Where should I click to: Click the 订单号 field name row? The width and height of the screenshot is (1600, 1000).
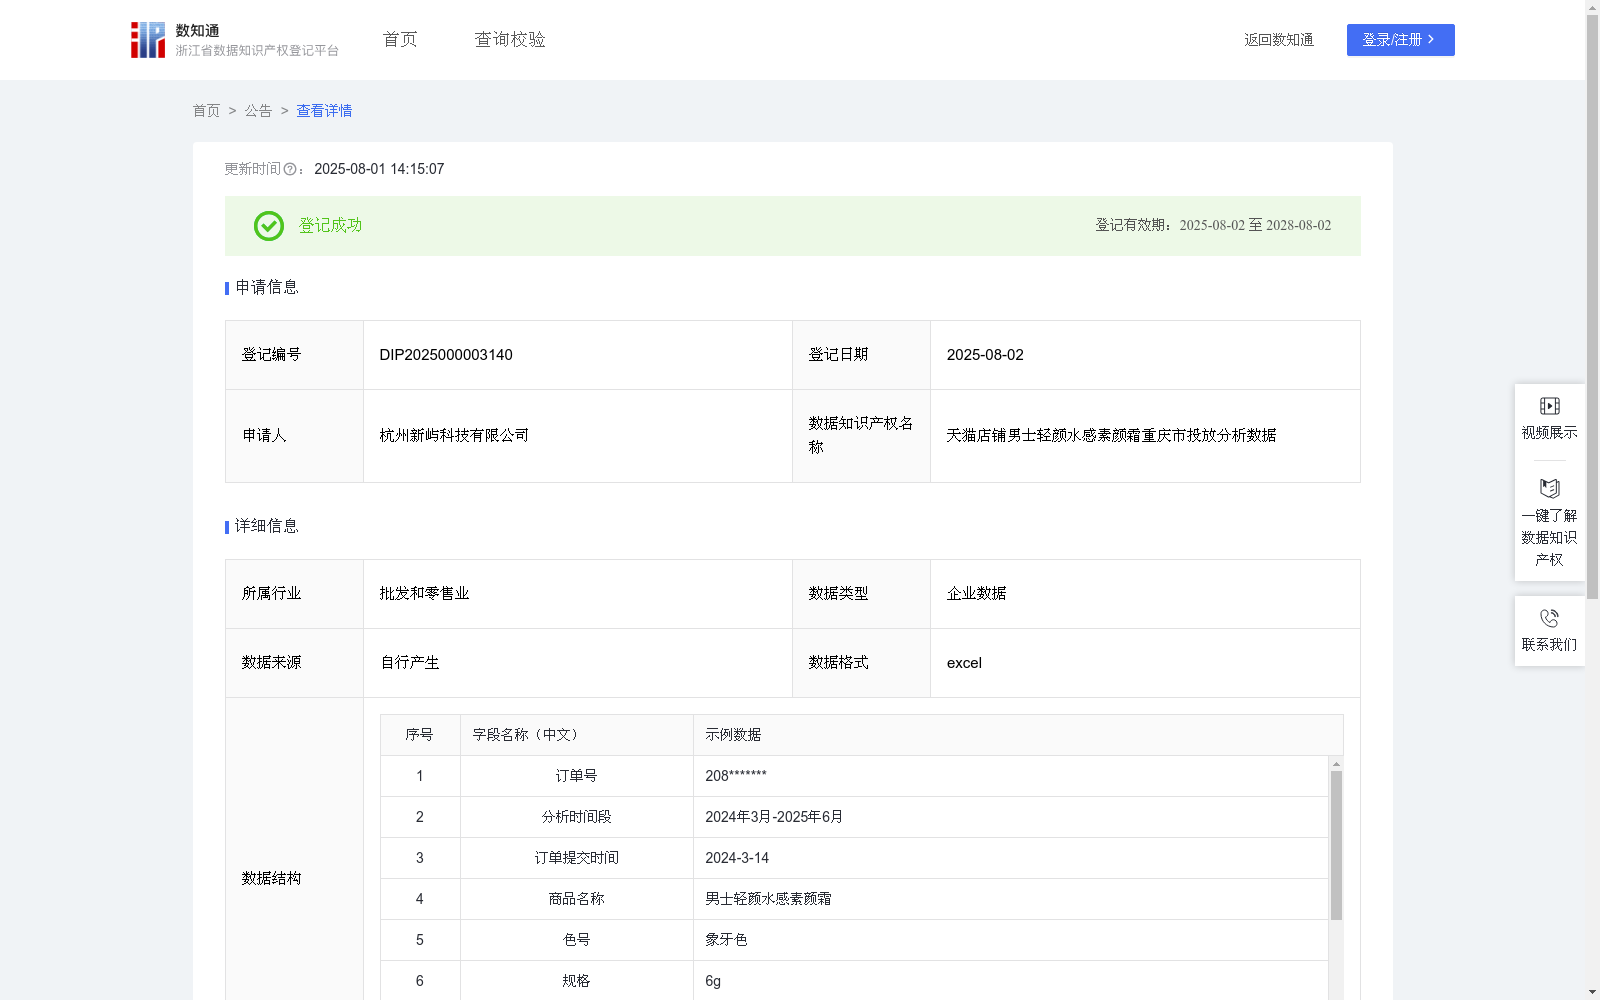(576, 776)
